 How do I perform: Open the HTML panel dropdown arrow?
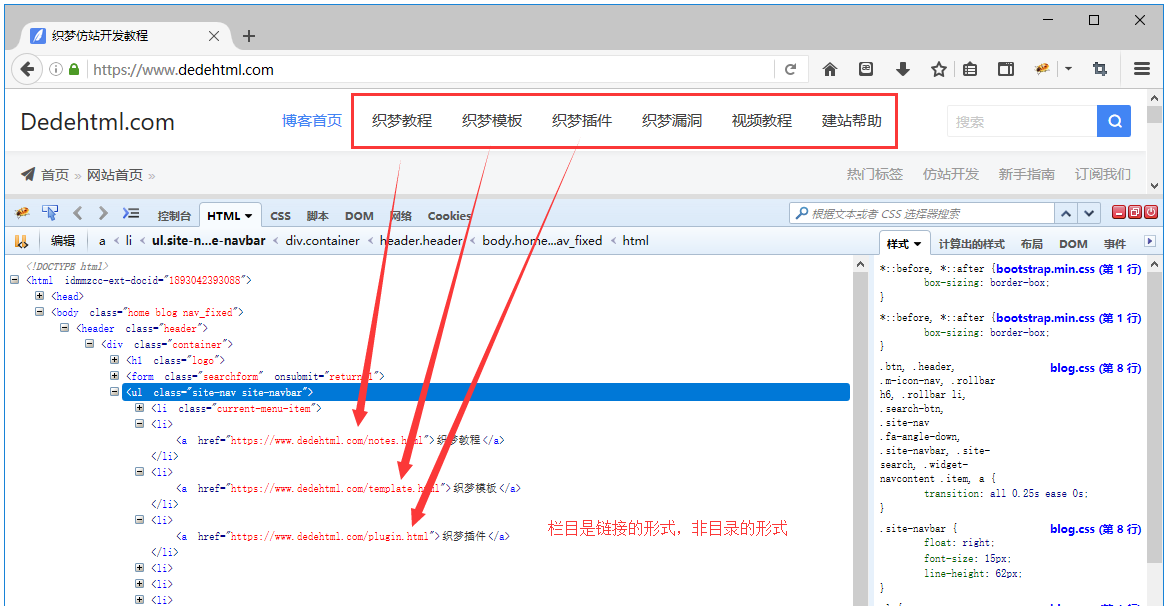pos(249,216)
